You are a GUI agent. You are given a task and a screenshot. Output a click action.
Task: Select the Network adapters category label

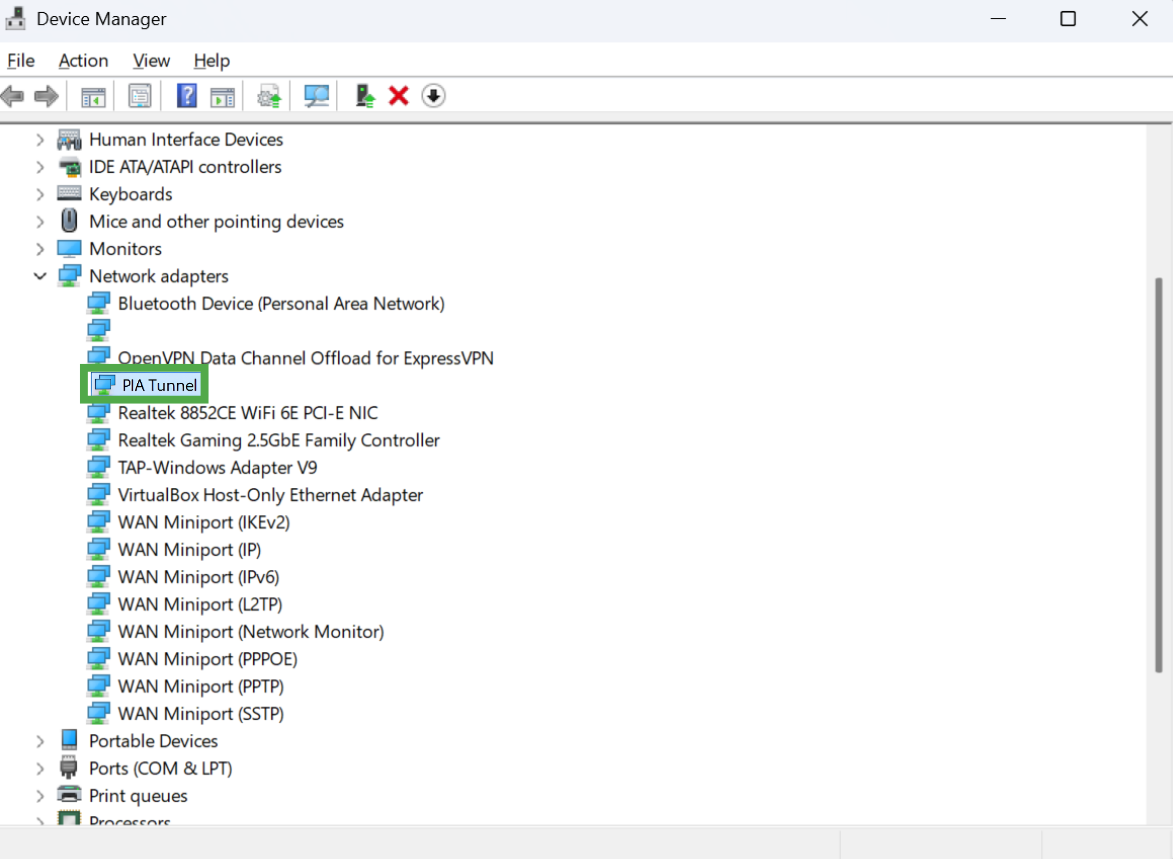coord(159,276)
